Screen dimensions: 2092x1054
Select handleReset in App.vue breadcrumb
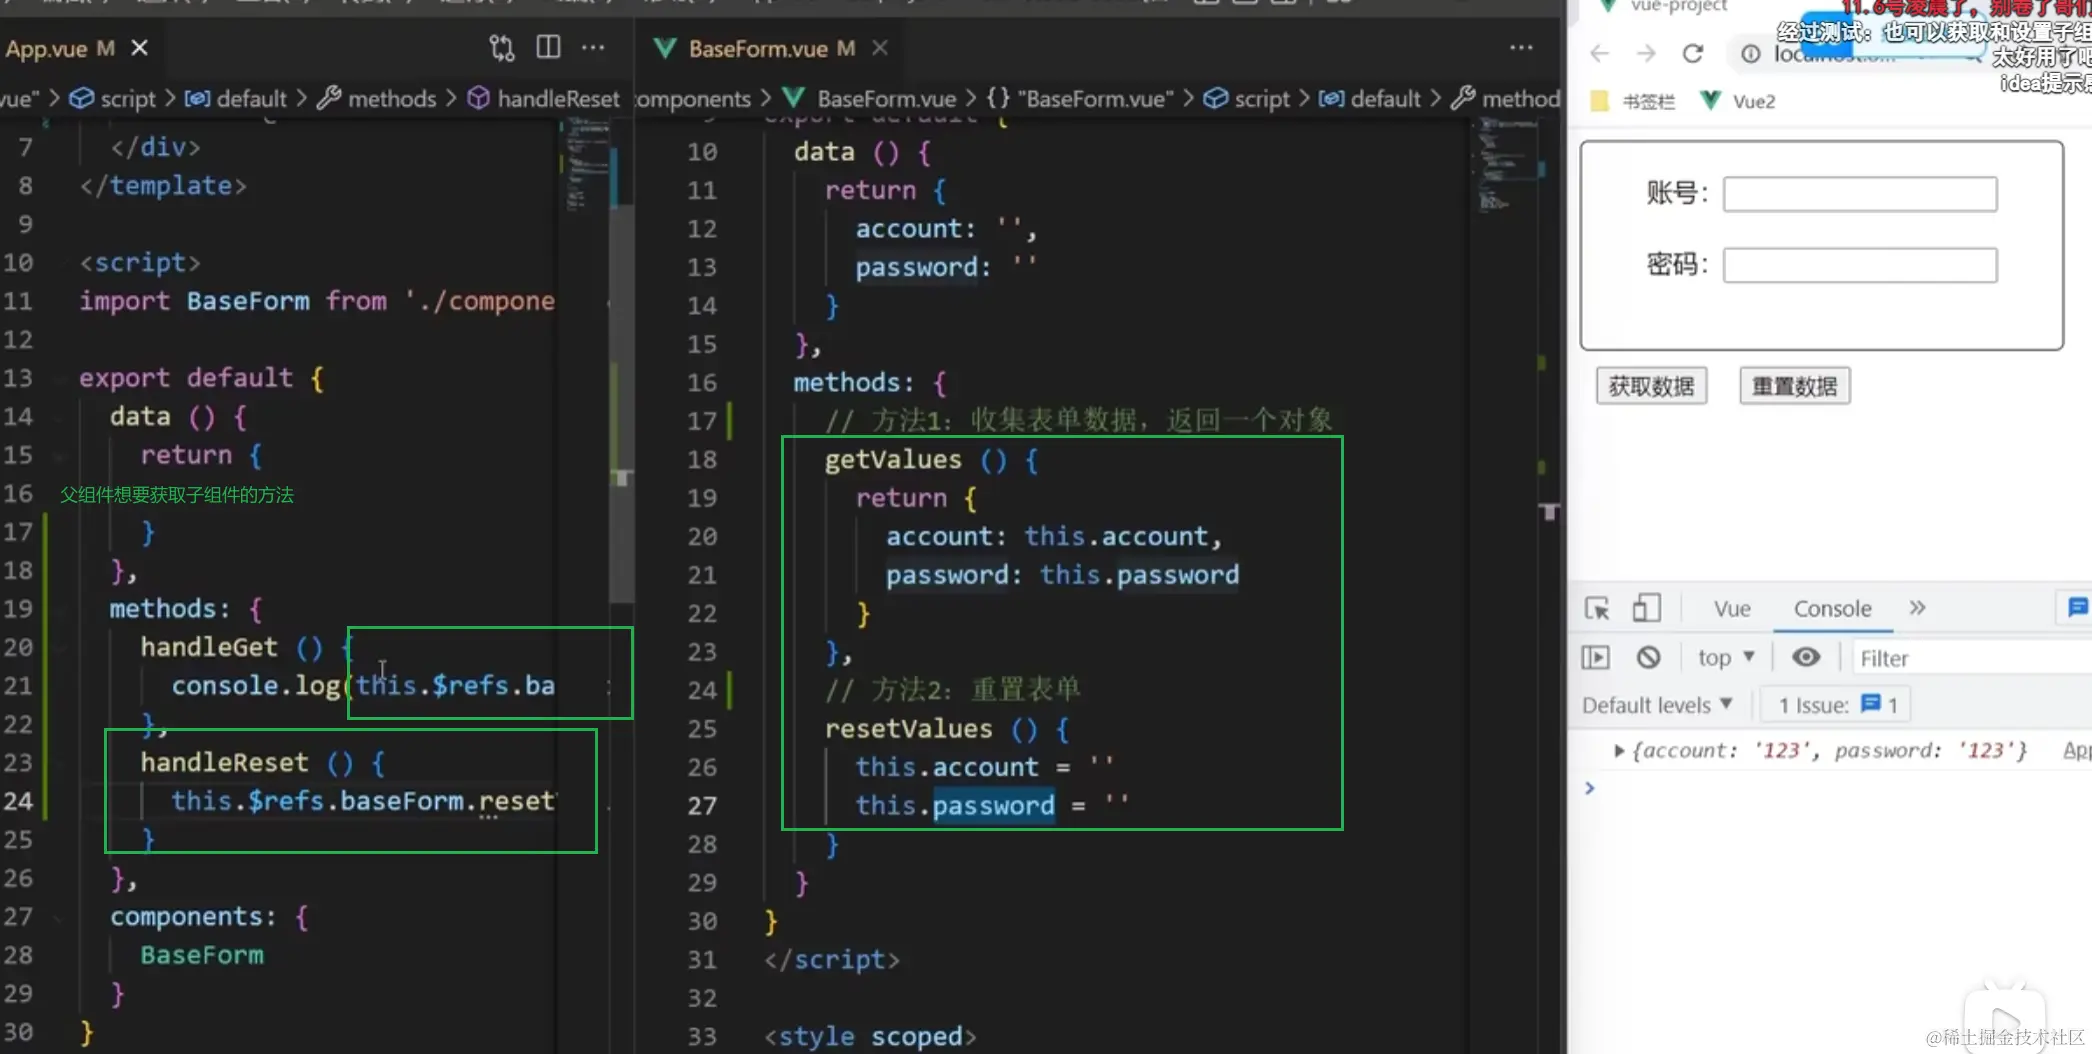[545, 99]
